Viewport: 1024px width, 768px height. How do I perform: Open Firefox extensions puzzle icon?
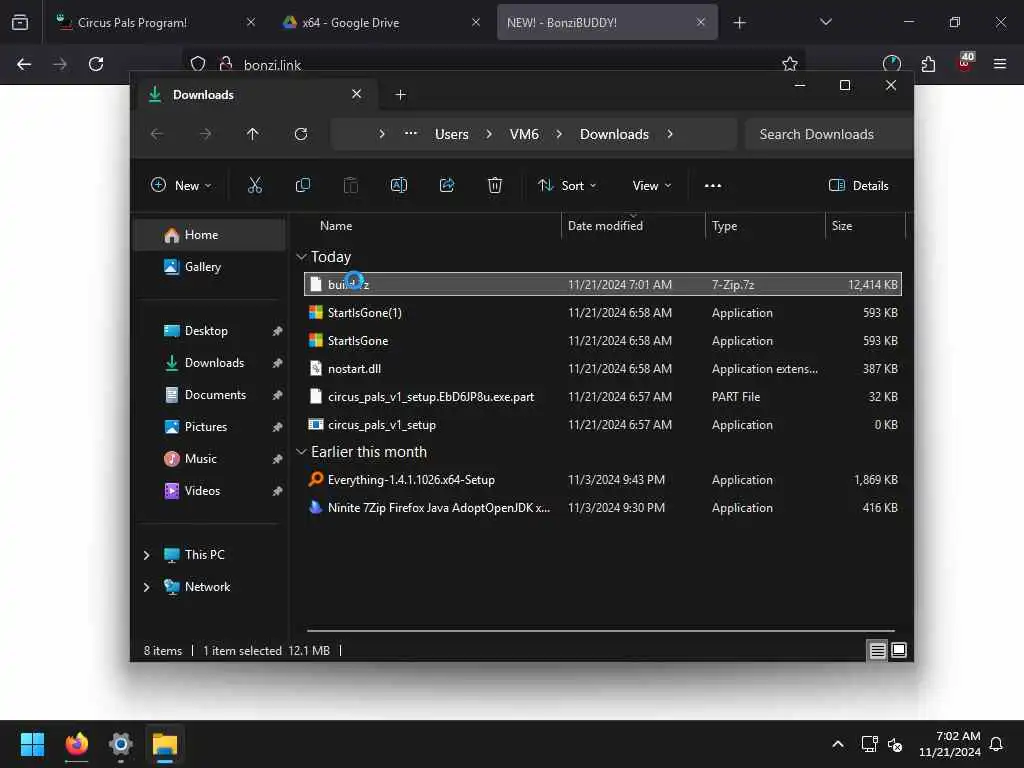pos(928,64)
